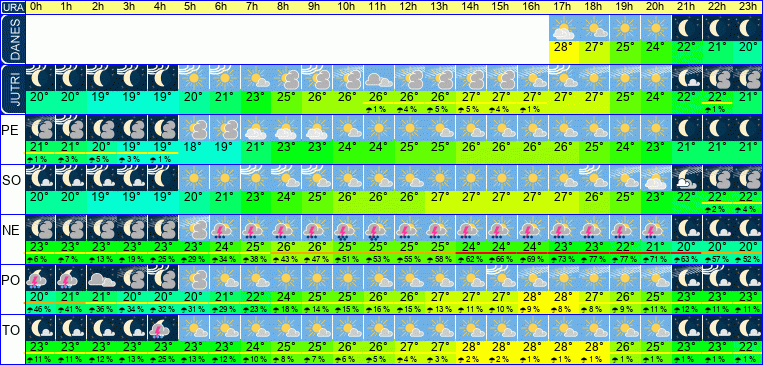
Task: Click DANES 23h temperature 20°
Action: click(747, 47)
